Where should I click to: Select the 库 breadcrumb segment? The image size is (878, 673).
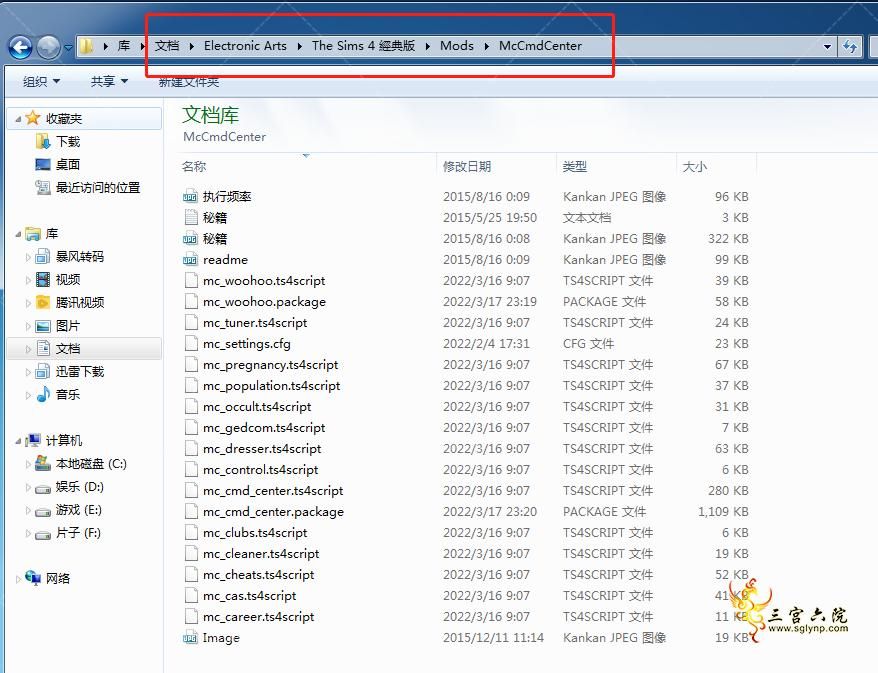124,46
